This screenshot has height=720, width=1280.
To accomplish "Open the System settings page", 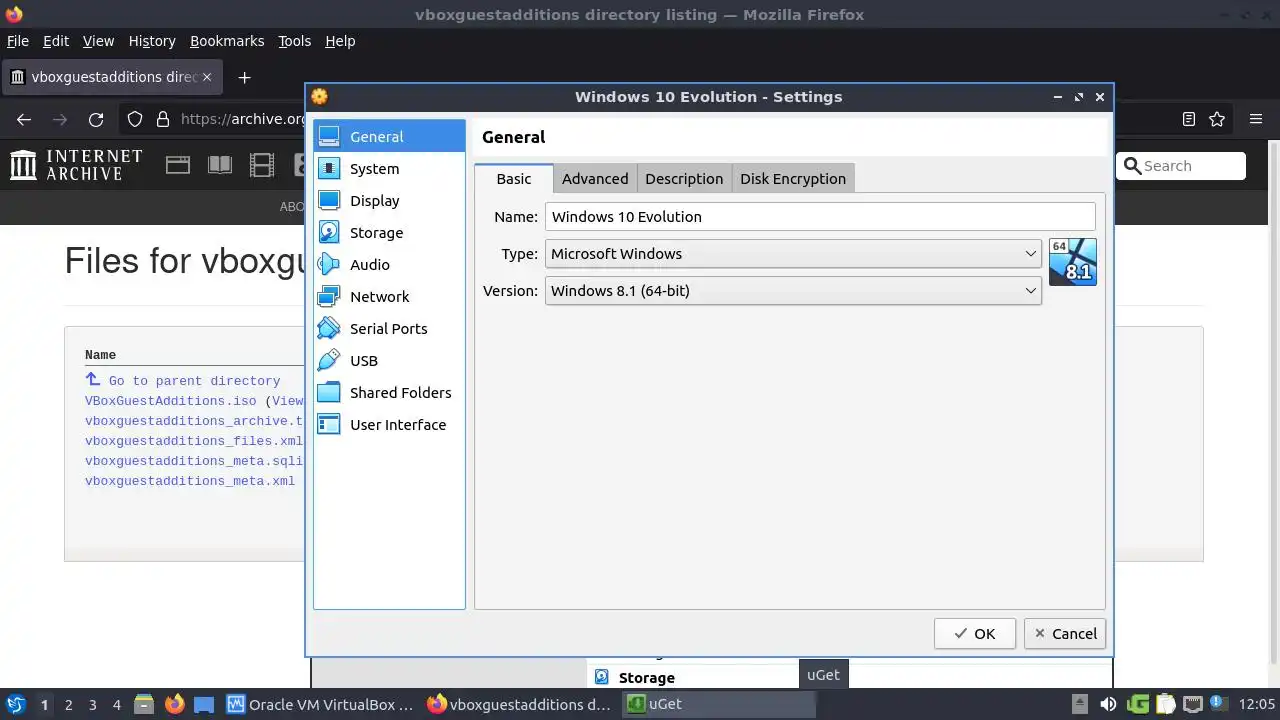I will (389, 169).
